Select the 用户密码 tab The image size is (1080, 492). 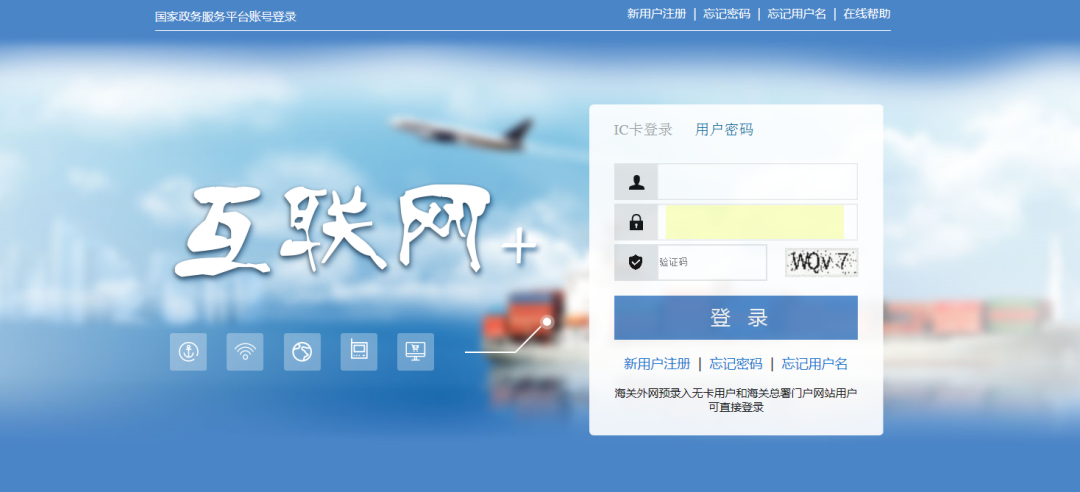click(x=724, y=130)
